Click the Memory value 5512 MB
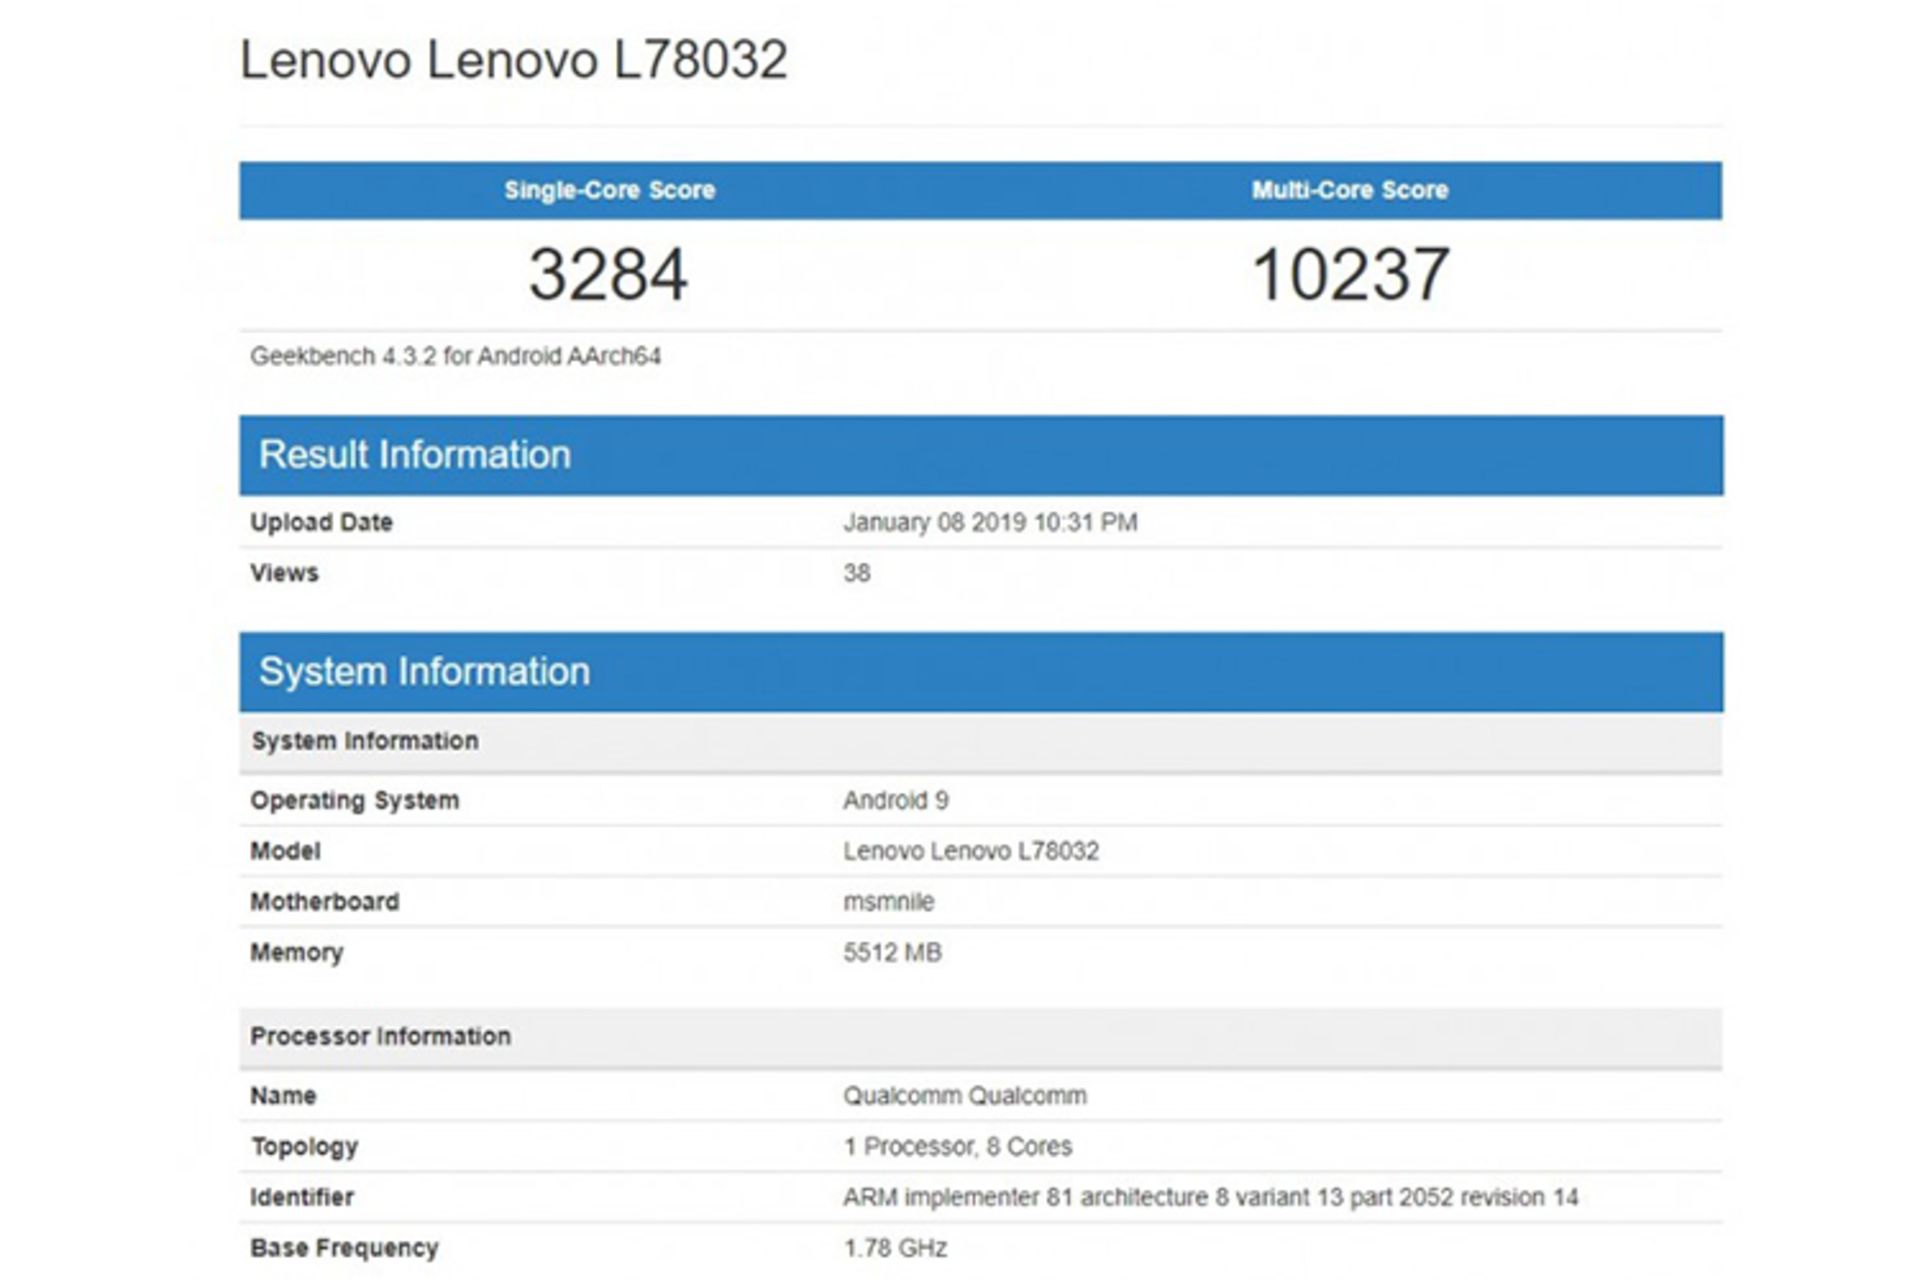Image resolution: width=1920 pixels, height=1280 pixels. [x=892, y=953]
